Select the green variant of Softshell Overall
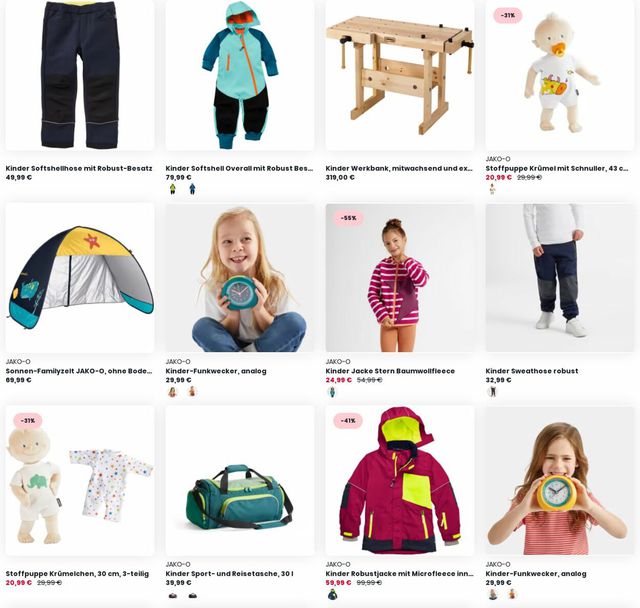The width and height of the screenshot is (640, 608). [173, 189]
